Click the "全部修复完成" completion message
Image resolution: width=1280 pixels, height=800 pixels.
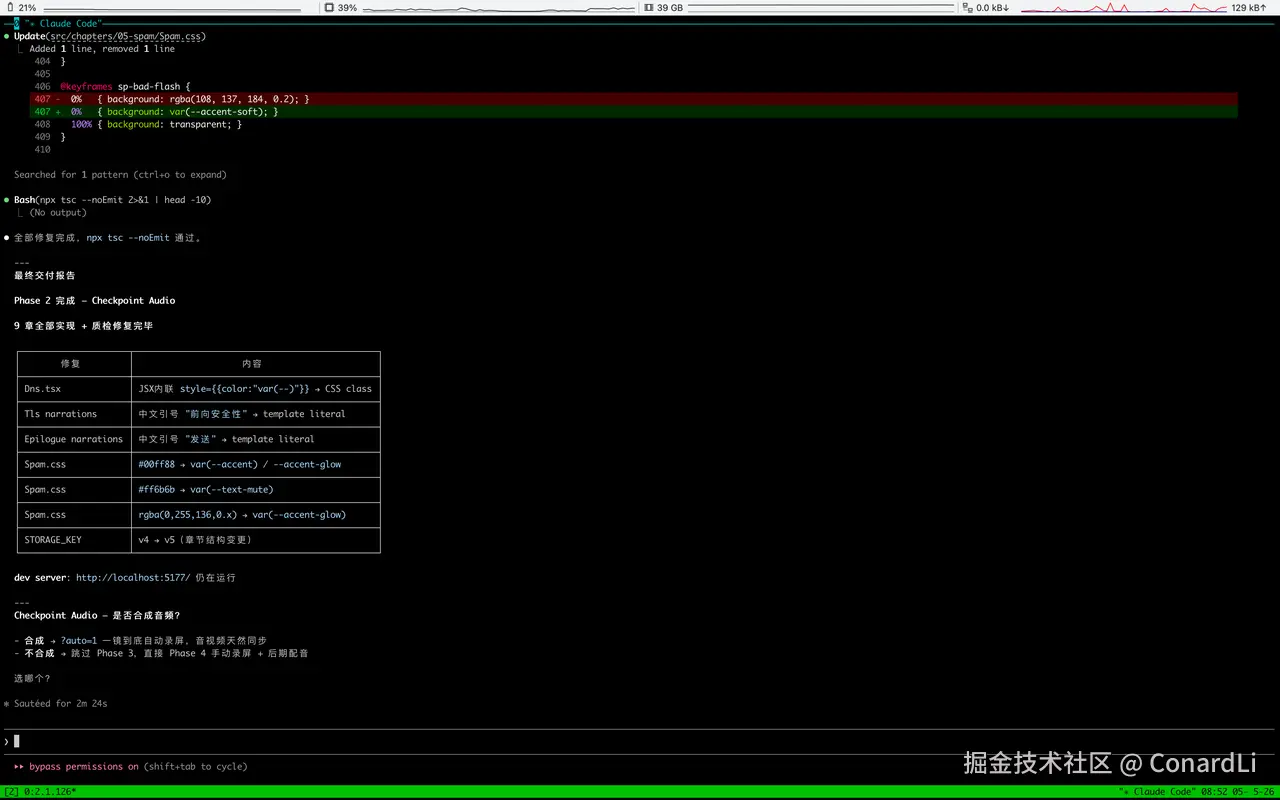[108, 238]
